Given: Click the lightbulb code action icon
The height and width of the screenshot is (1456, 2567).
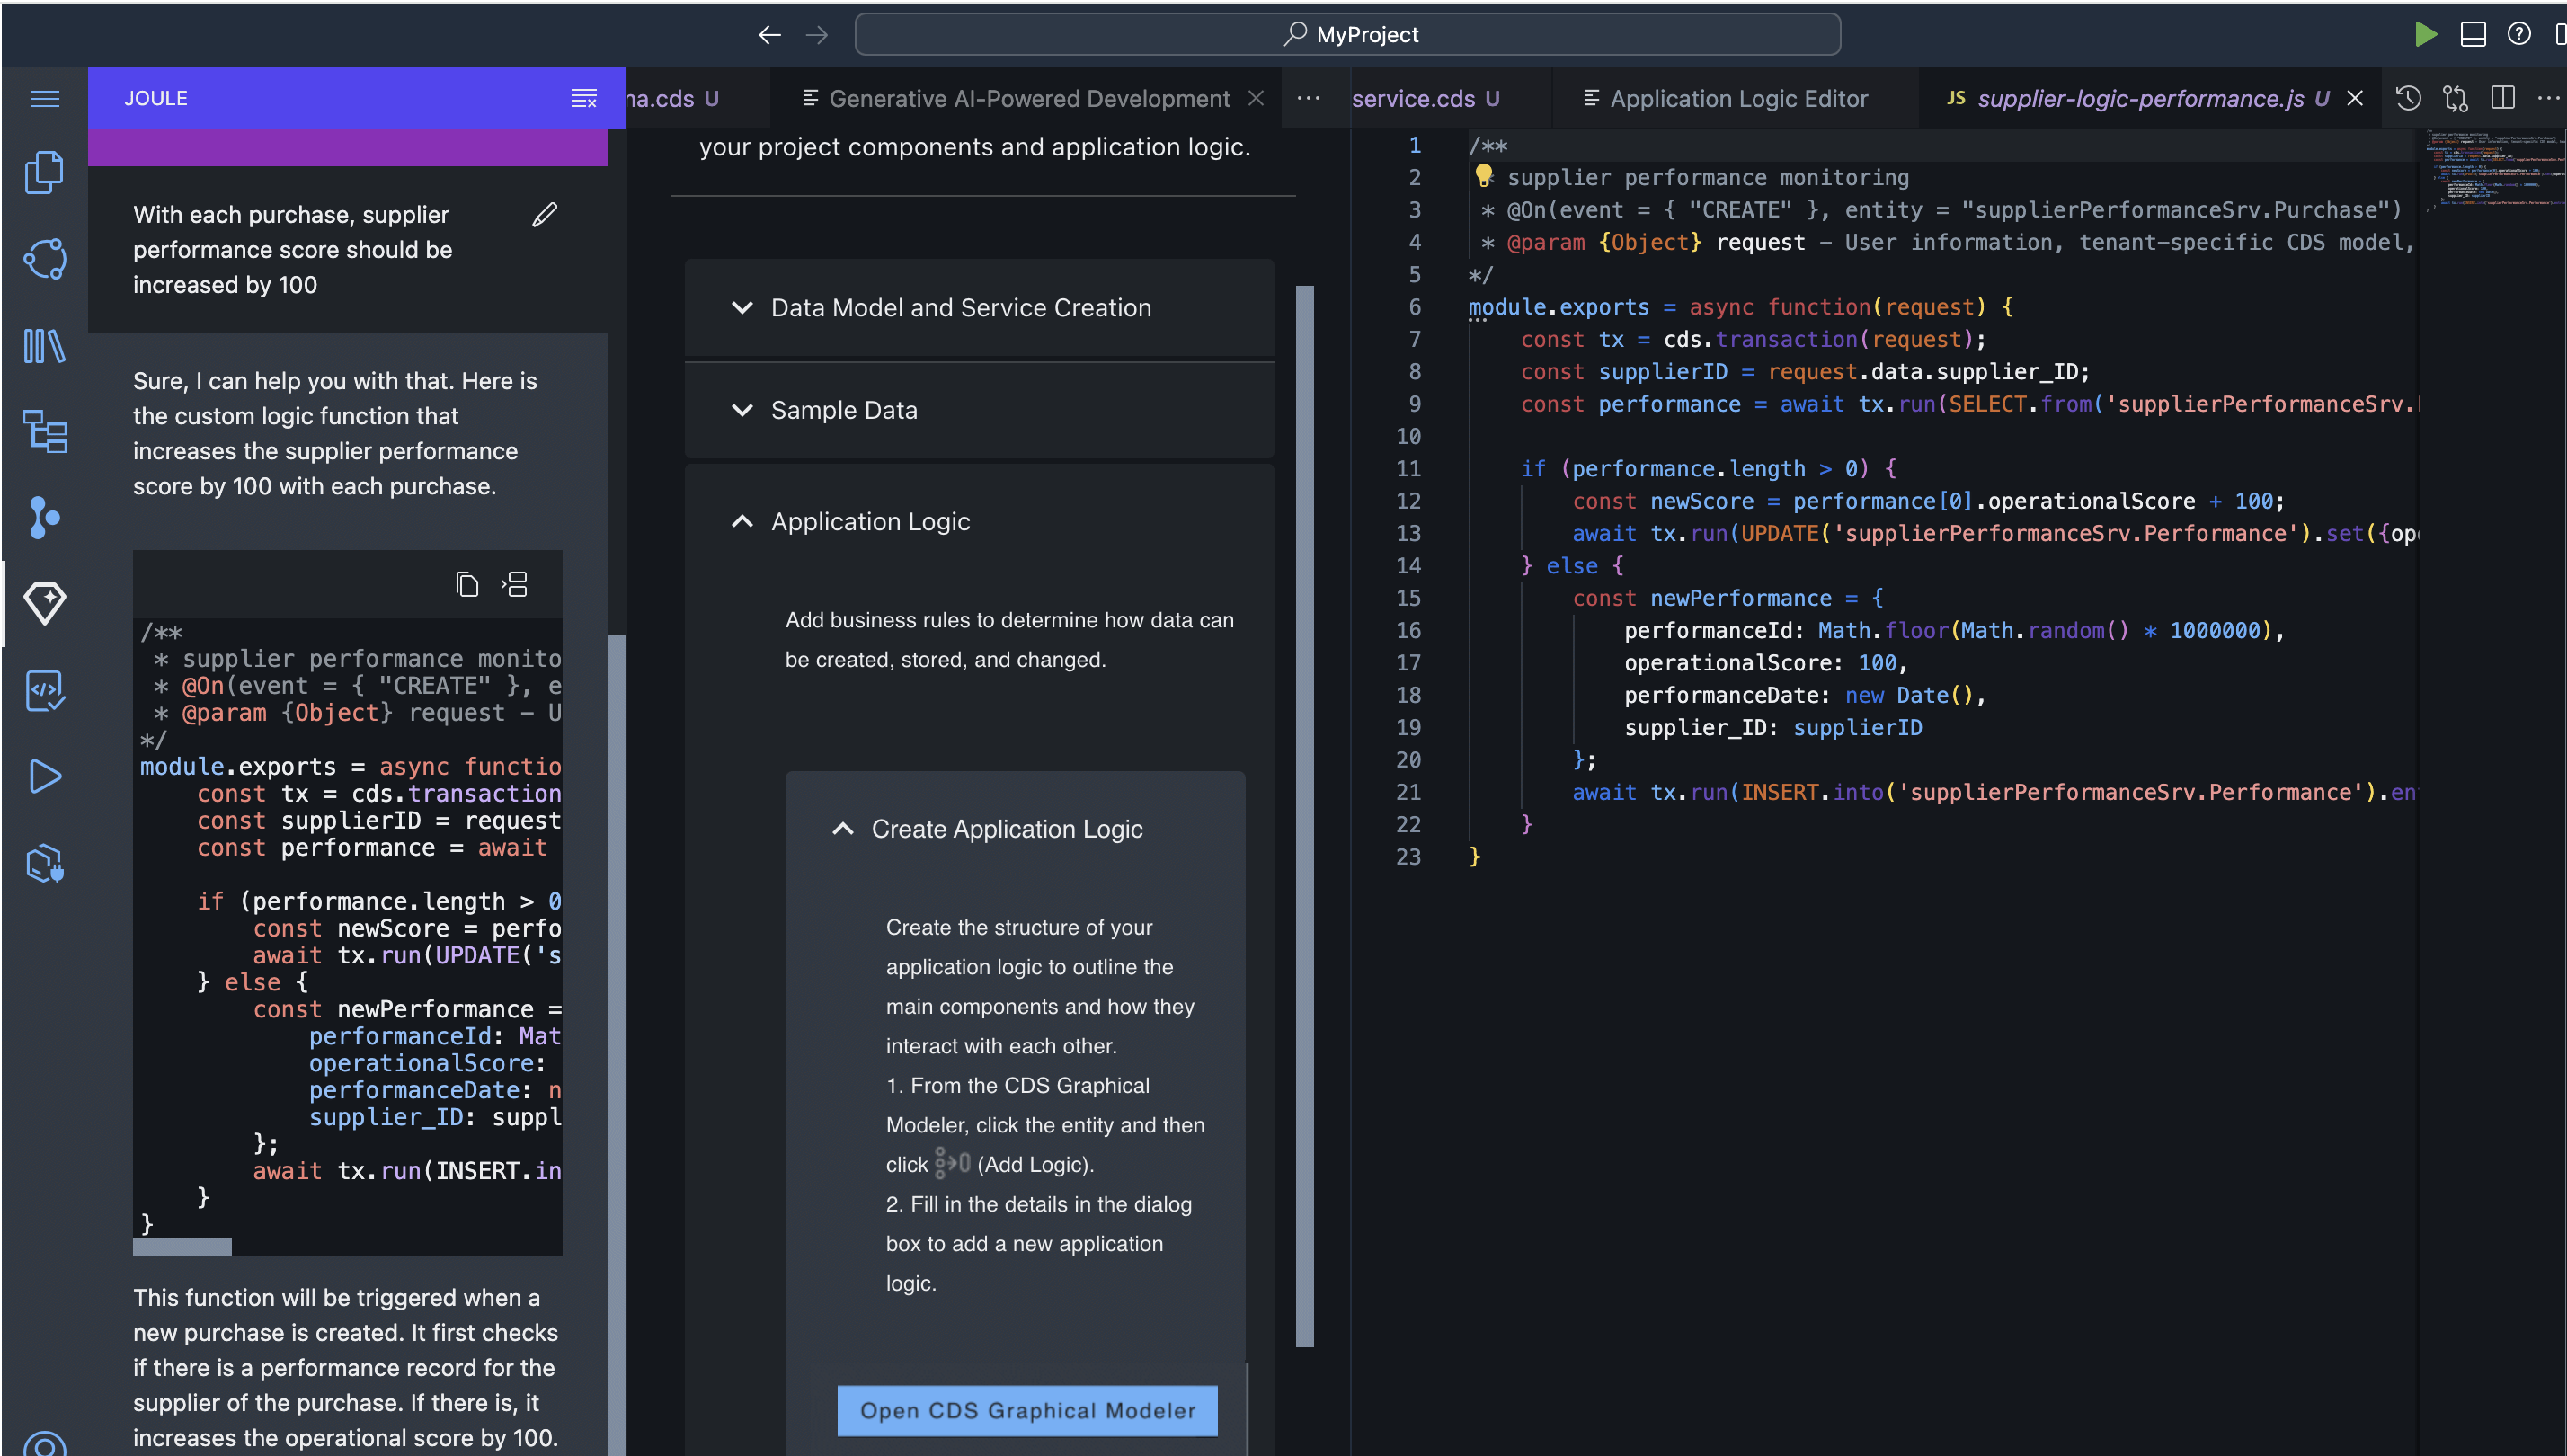Looking at the screenshot, I should tap(1484, 176).
